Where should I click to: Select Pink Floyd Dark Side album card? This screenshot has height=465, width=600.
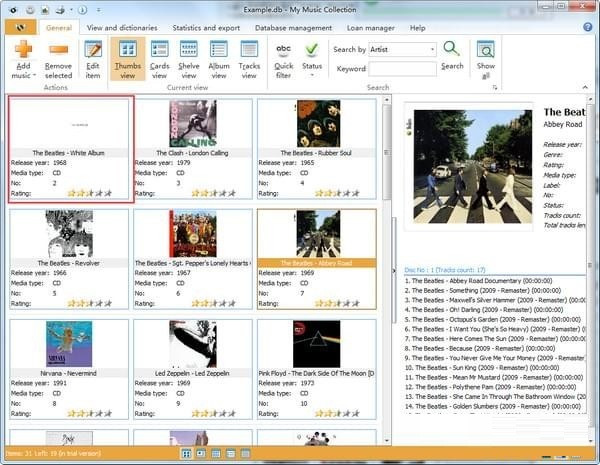316,345
